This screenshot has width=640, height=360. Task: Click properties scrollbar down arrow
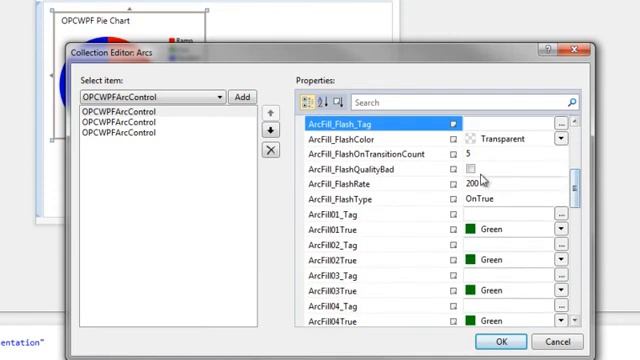click(575, 320)
